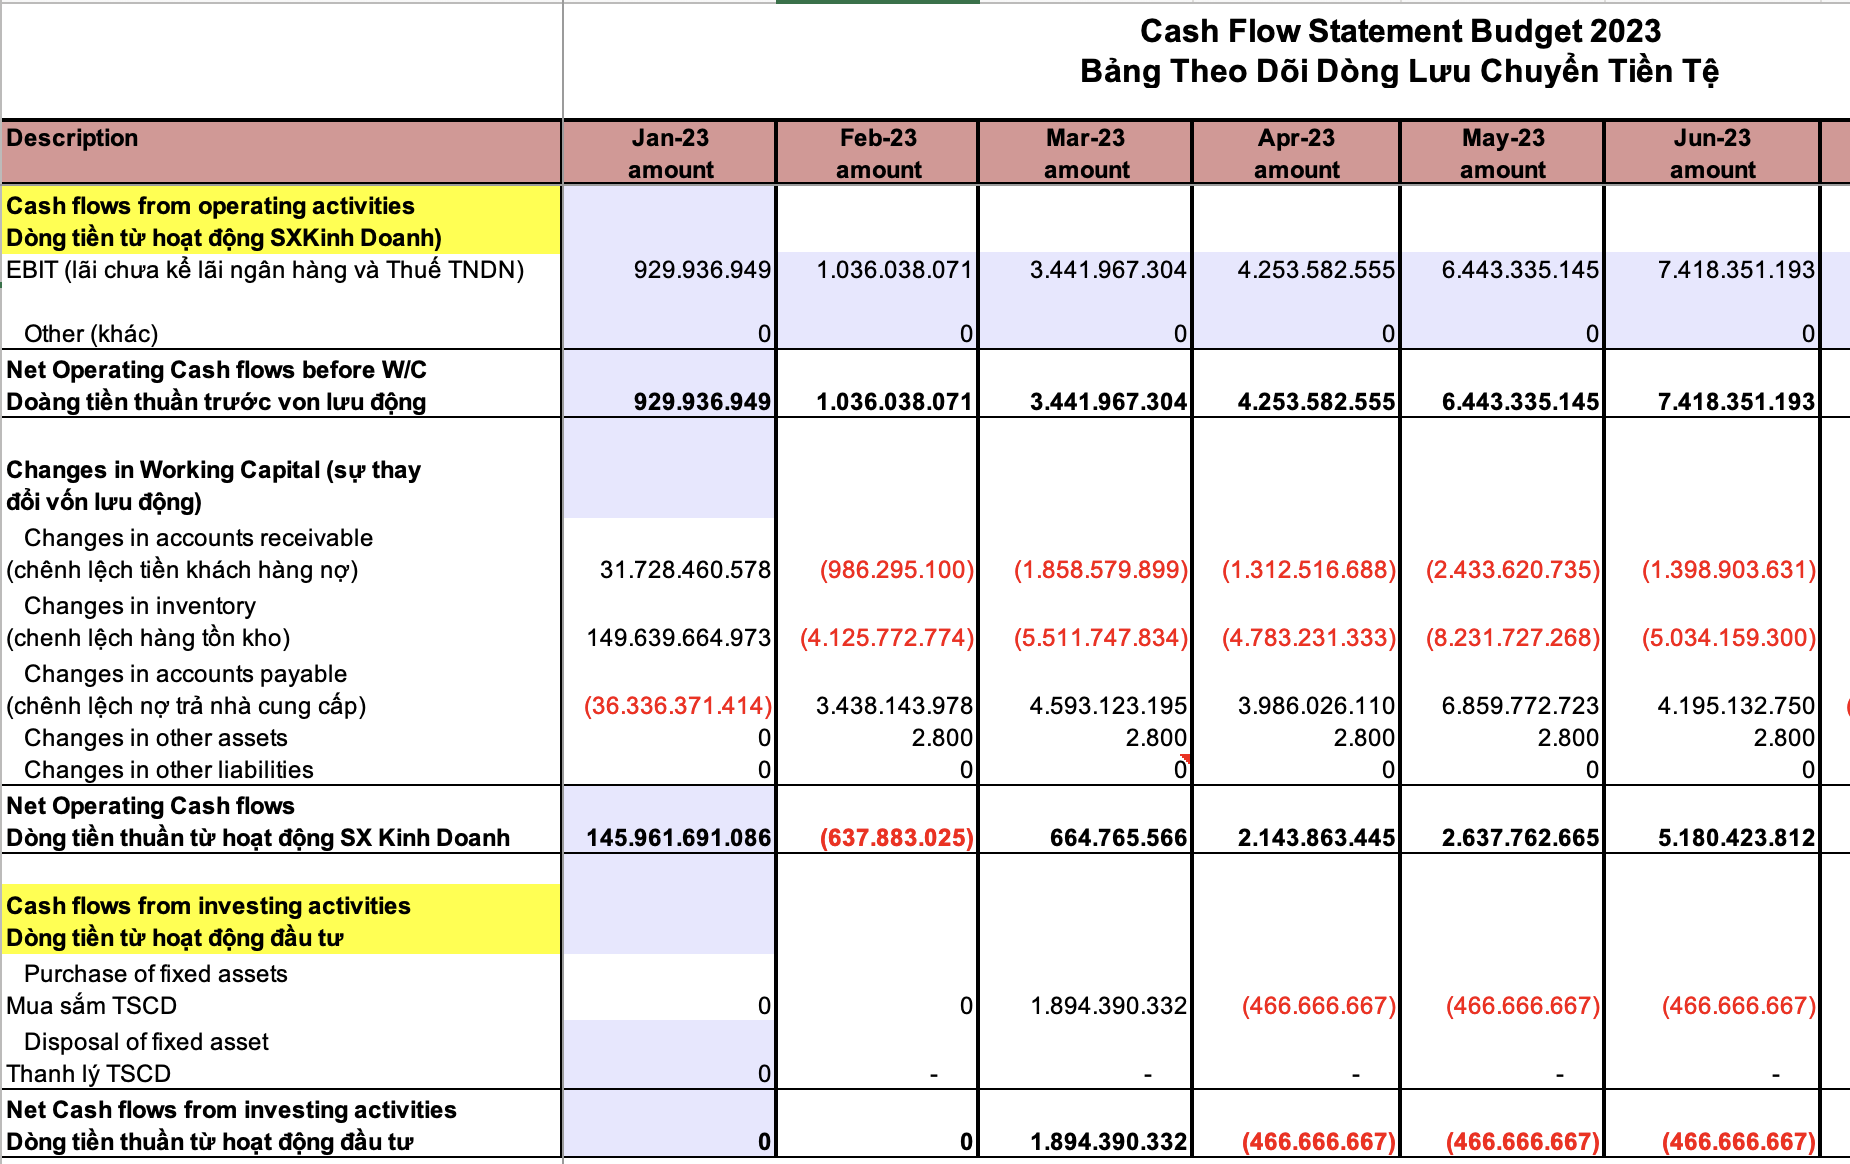Select EBIT value 6.443.335.145 for May-23

click(x=1520, y=270)
